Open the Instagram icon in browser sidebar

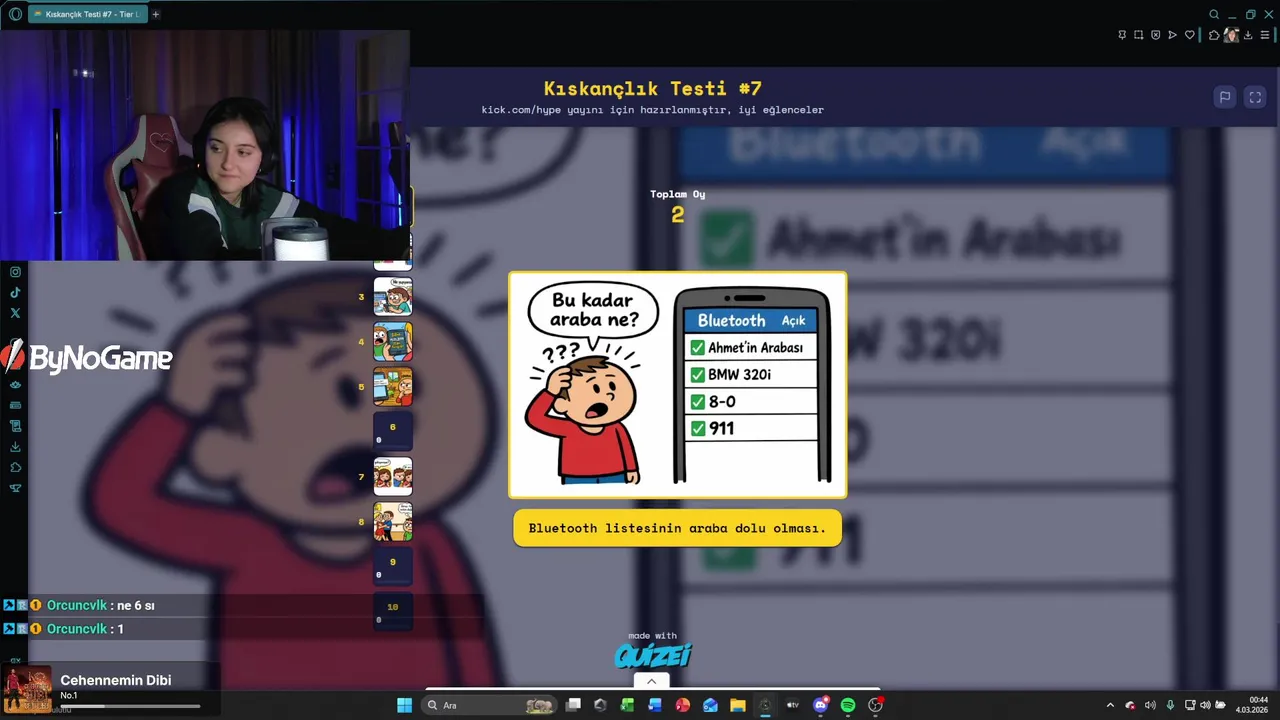click(15, 272)
